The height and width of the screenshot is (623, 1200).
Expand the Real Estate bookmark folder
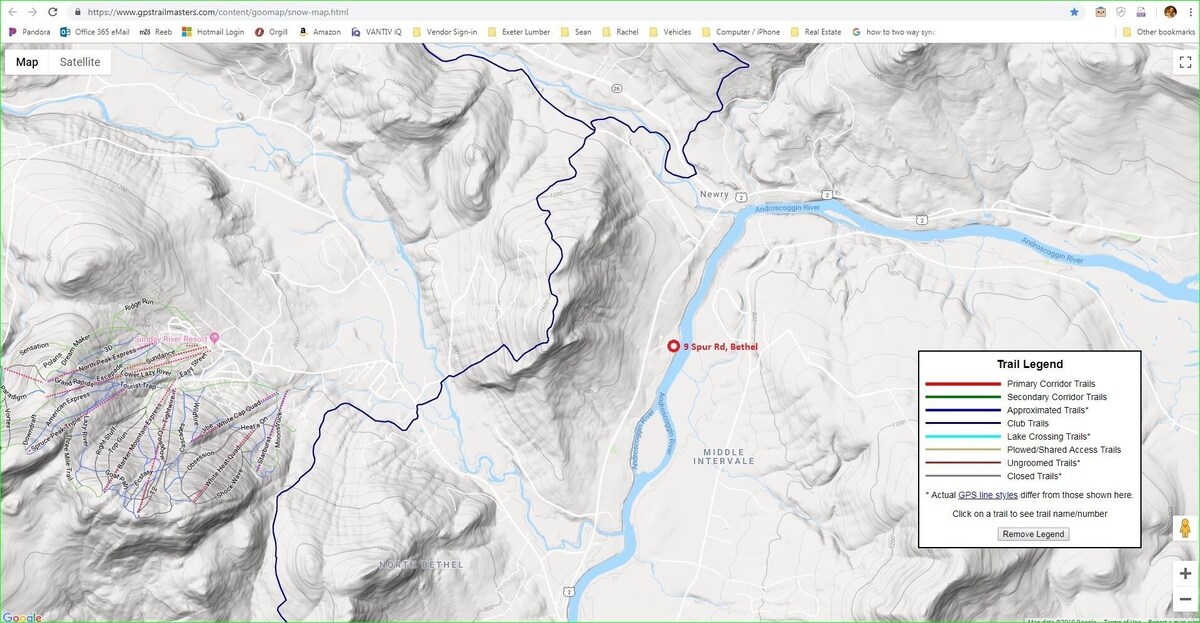pos(816,32)
